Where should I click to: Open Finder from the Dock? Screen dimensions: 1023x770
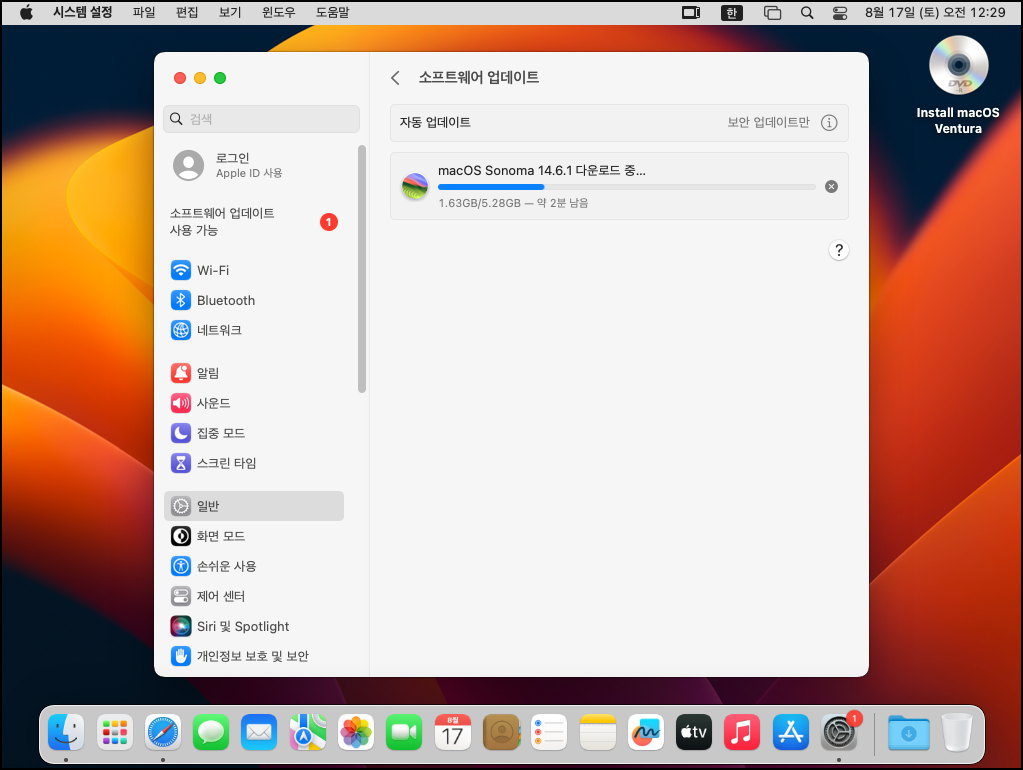(67, 732)
